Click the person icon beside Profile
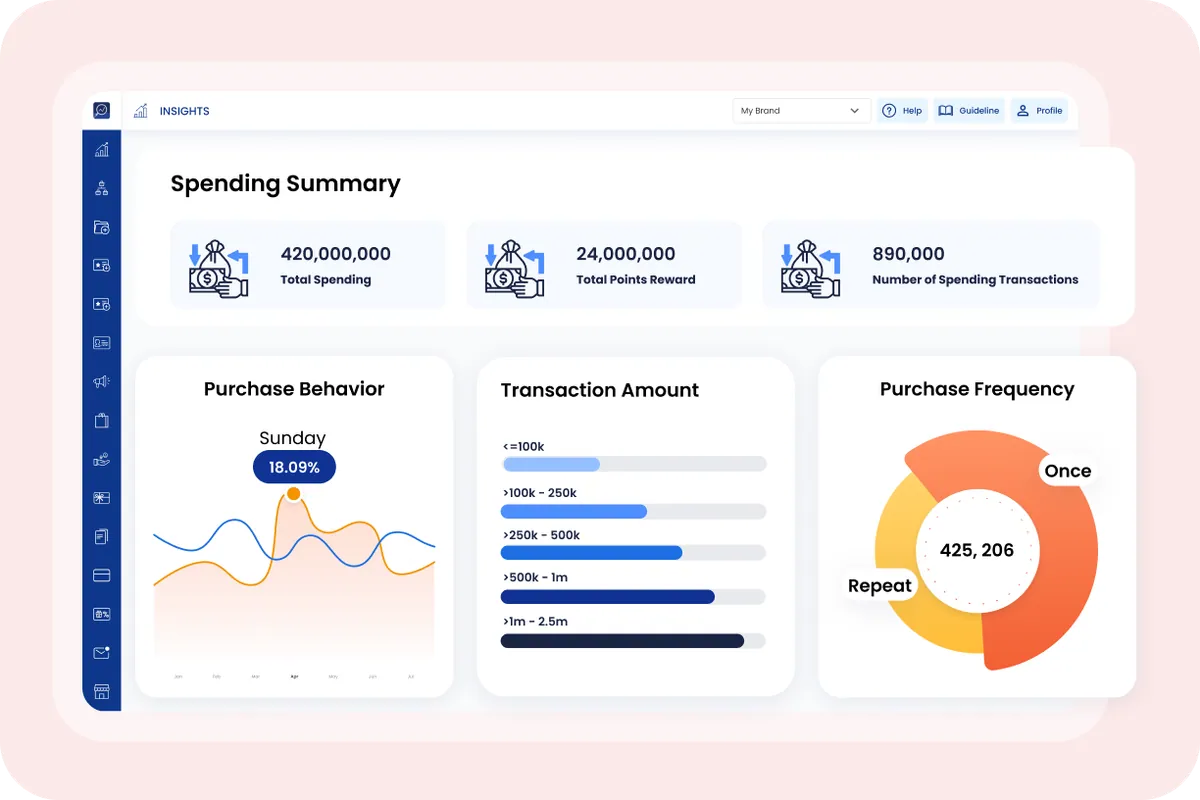This screenshot has height=800, width=1200. [1023, 111]
